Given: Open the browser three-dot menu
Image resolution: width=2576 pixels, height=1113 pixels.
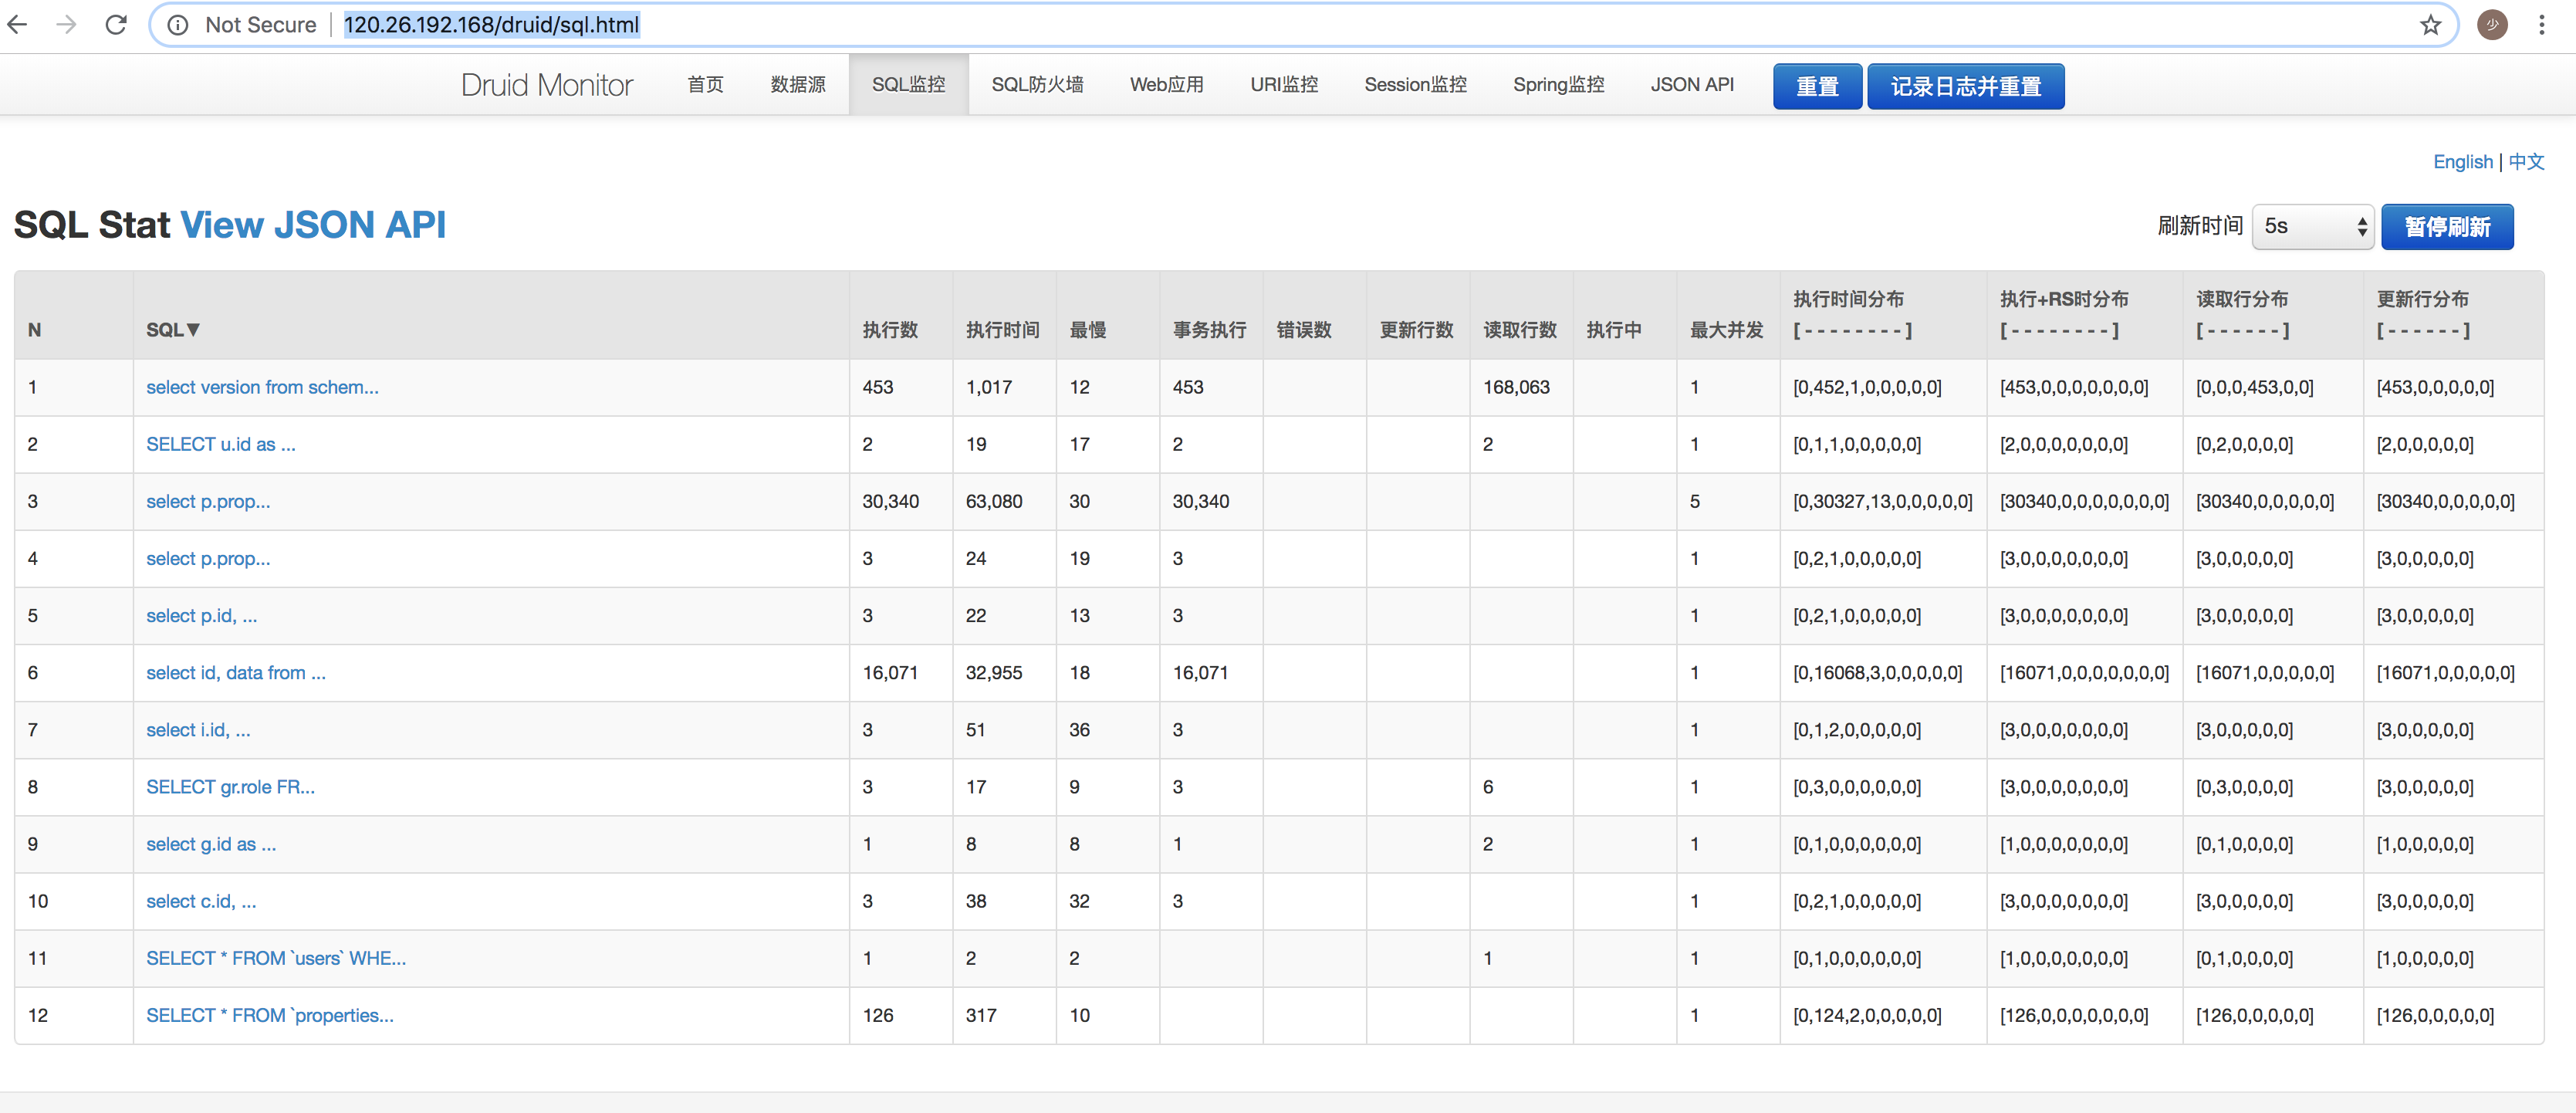Looking at the screenshot, I should (2541, 25).
